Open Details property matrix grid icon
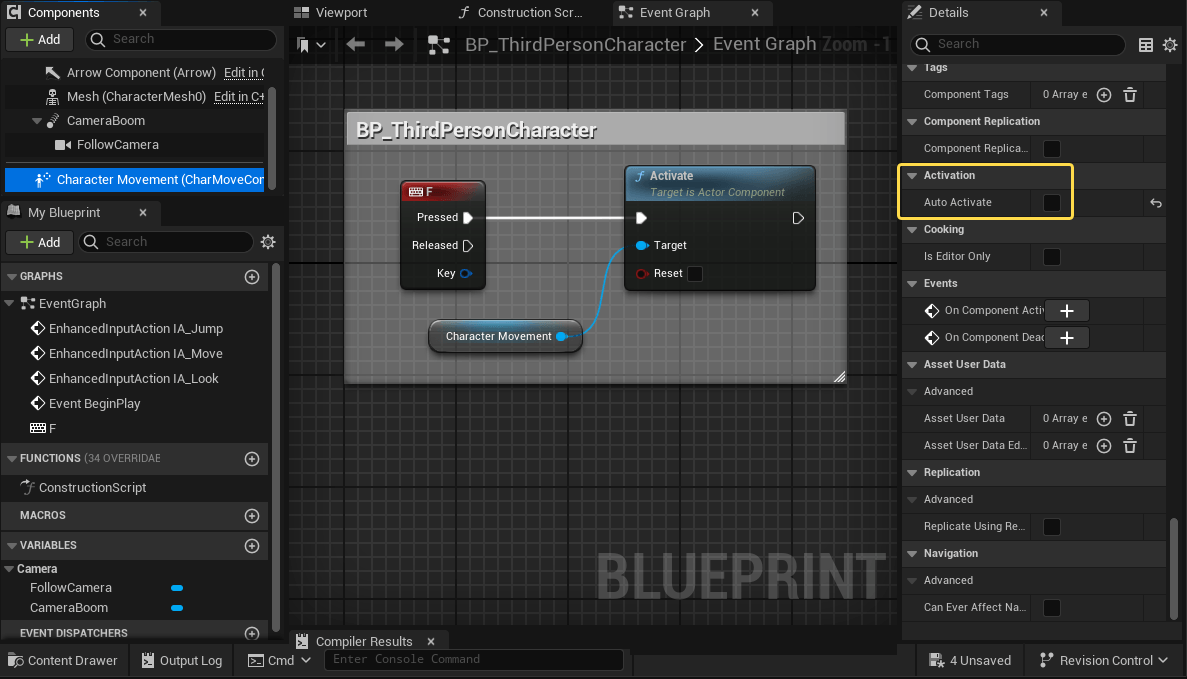 pos(1145,45)
